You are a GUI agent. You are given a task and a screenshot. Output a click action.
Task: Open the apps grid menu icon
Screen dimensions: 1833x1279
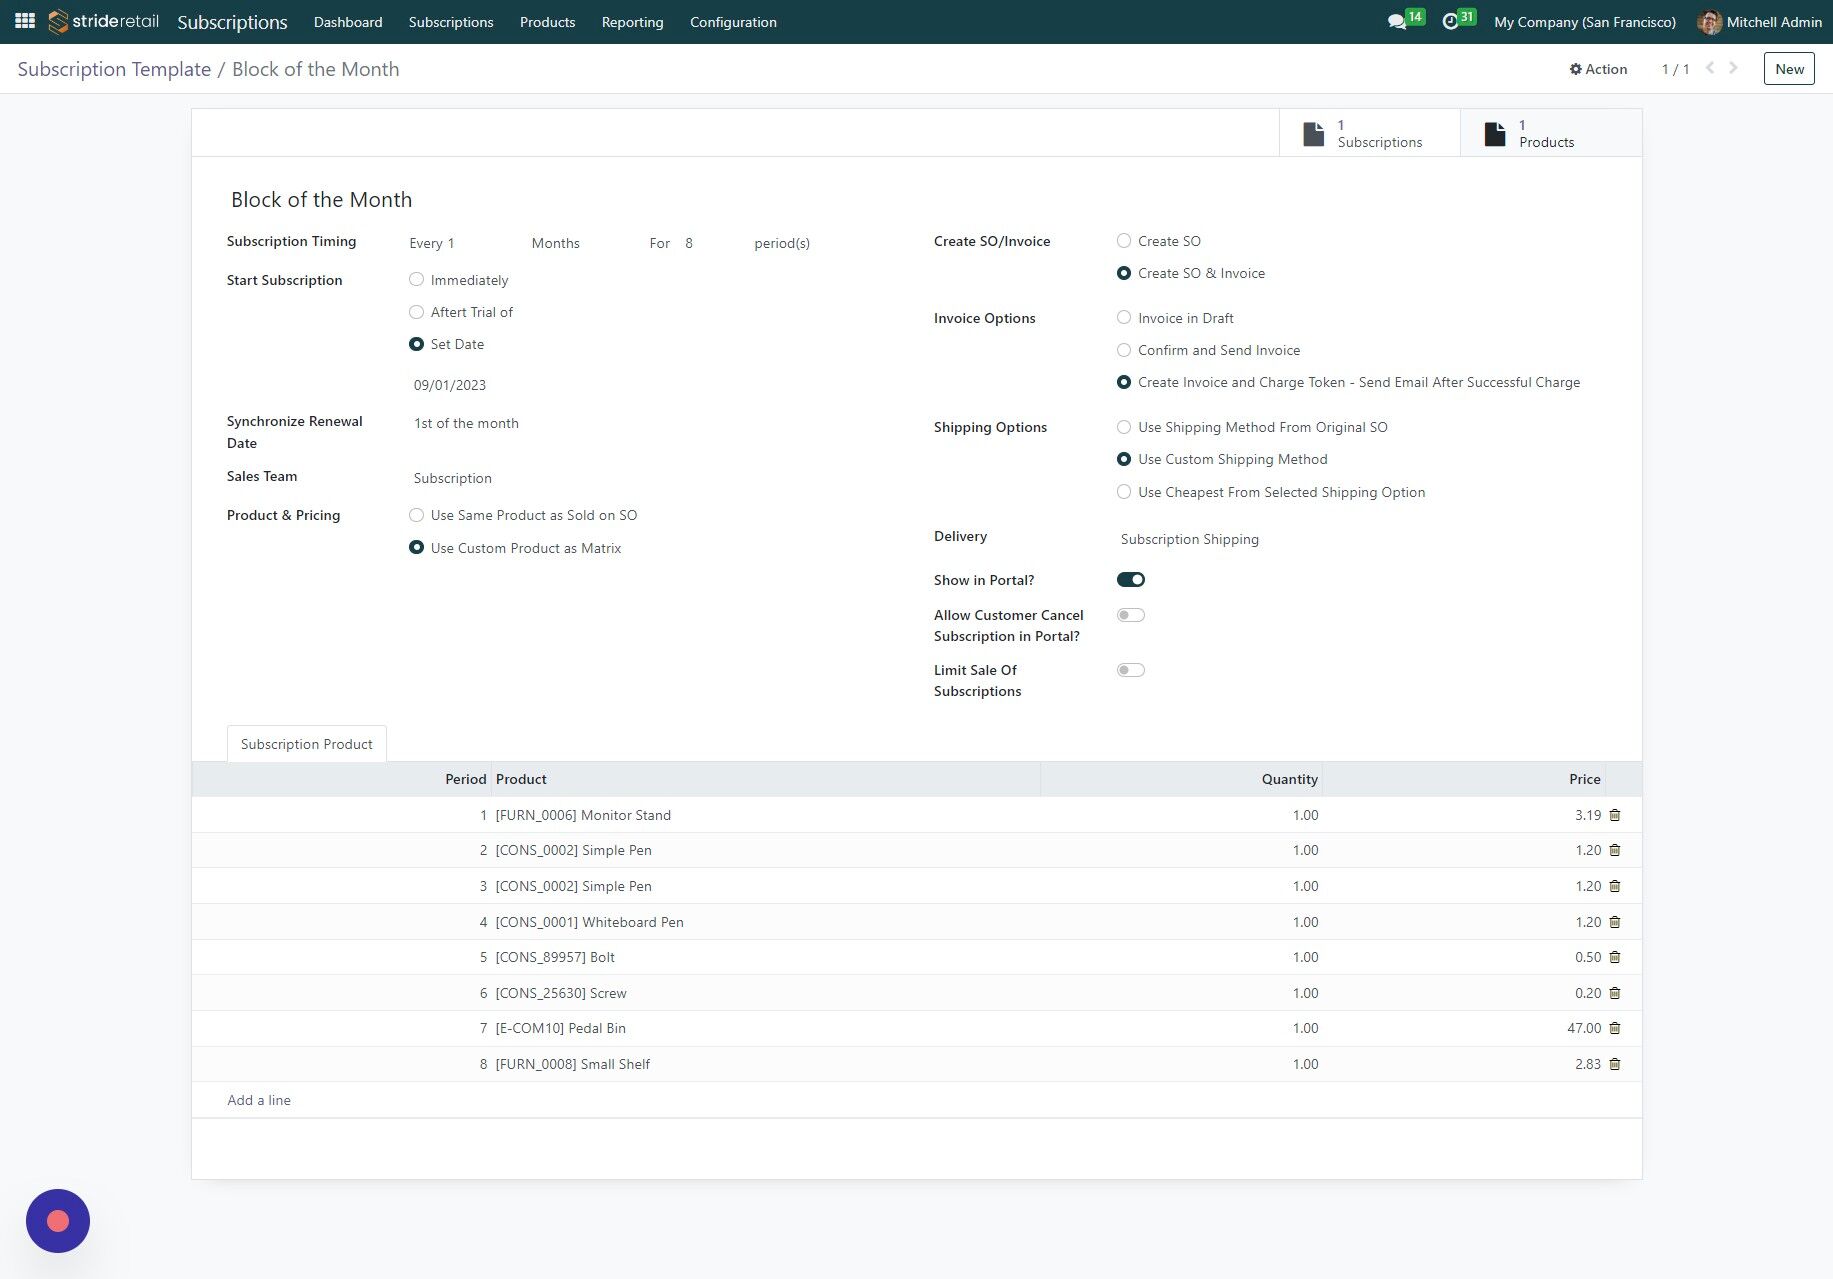click(25, 21)
